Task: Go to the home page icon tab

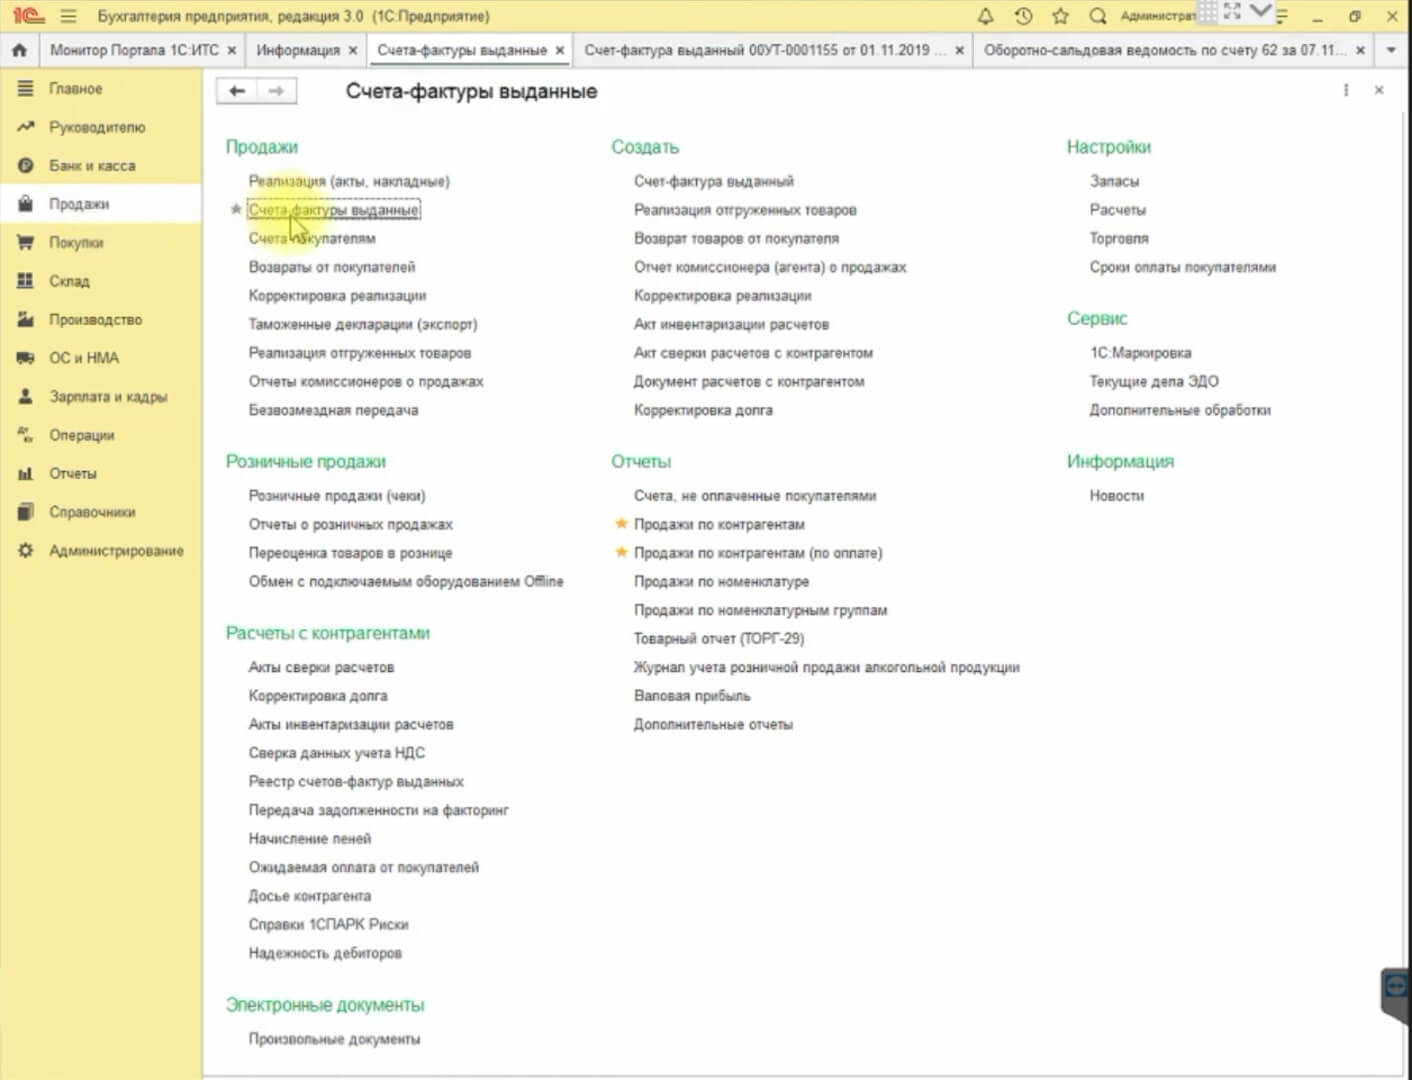Action: [19, 50]
